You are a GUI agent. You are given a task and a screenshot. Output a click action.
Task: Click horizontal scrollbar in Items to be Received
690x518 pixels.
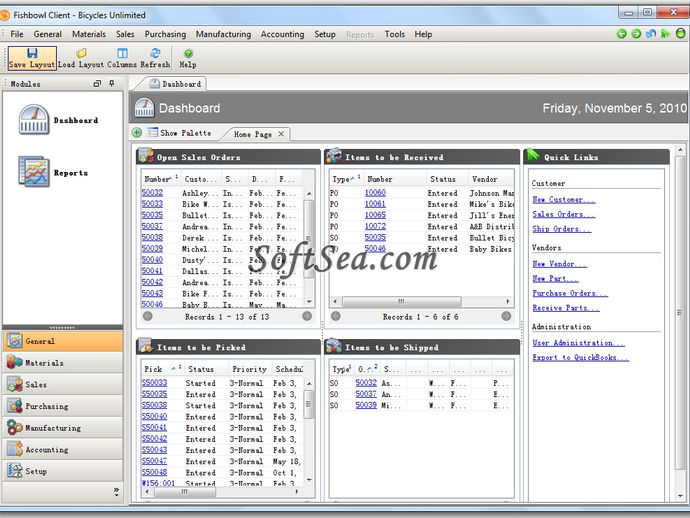pyautogui.click(x=401, y=301)
